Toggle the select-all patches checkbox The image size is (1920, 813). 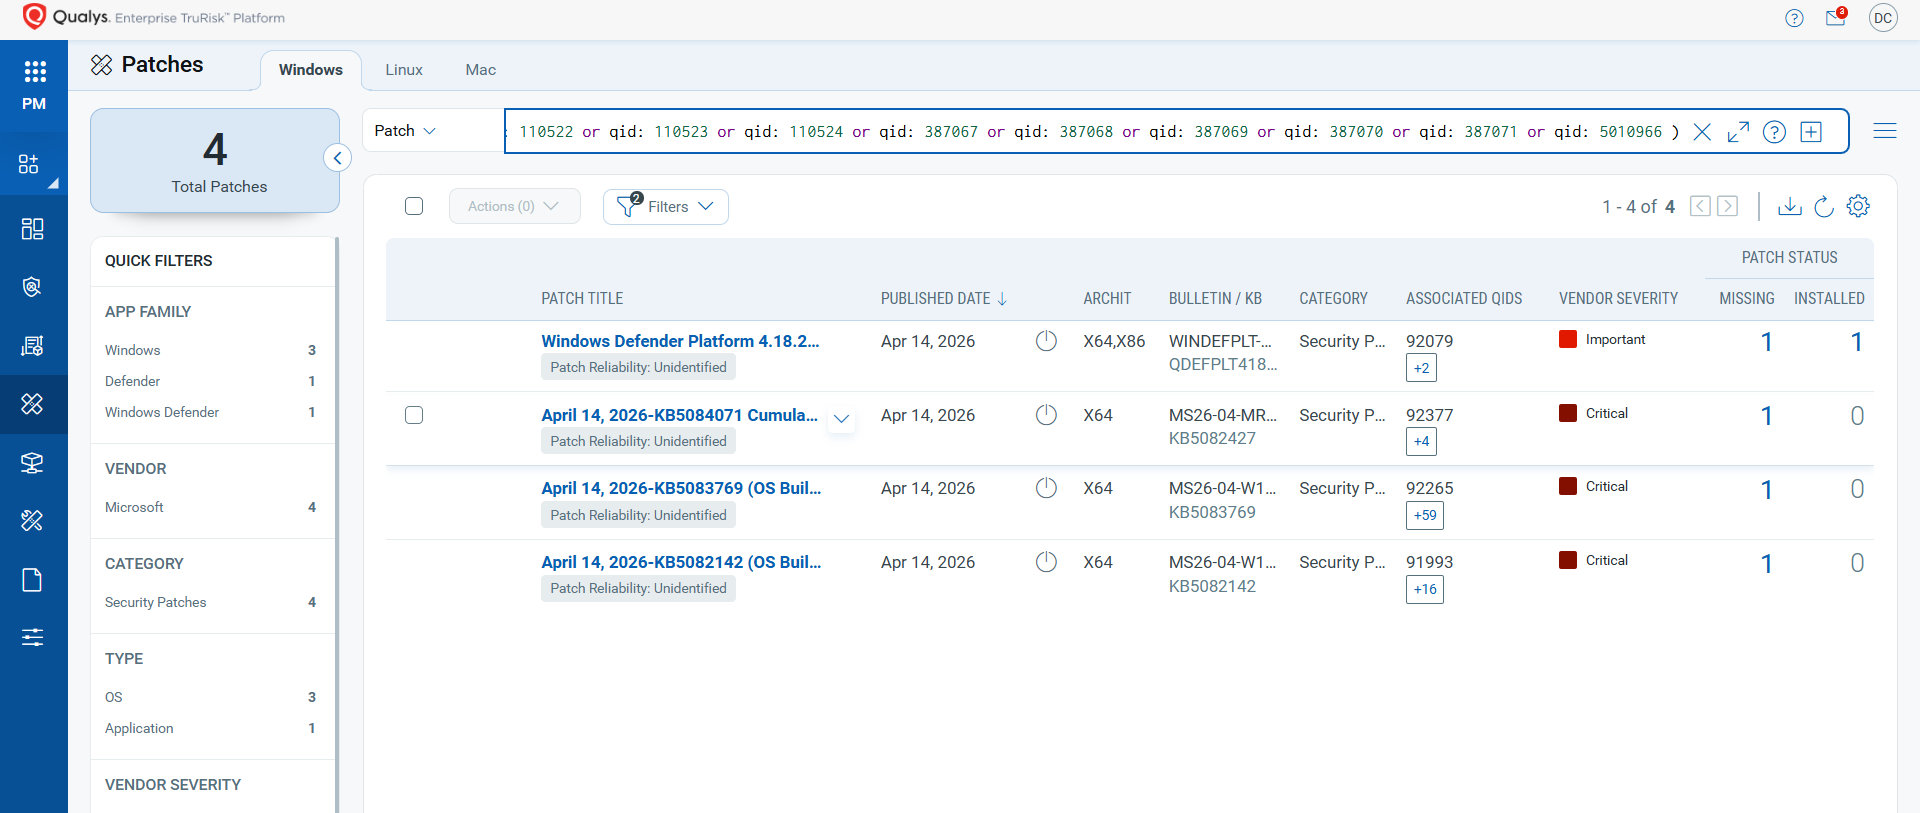coord(414,206)
